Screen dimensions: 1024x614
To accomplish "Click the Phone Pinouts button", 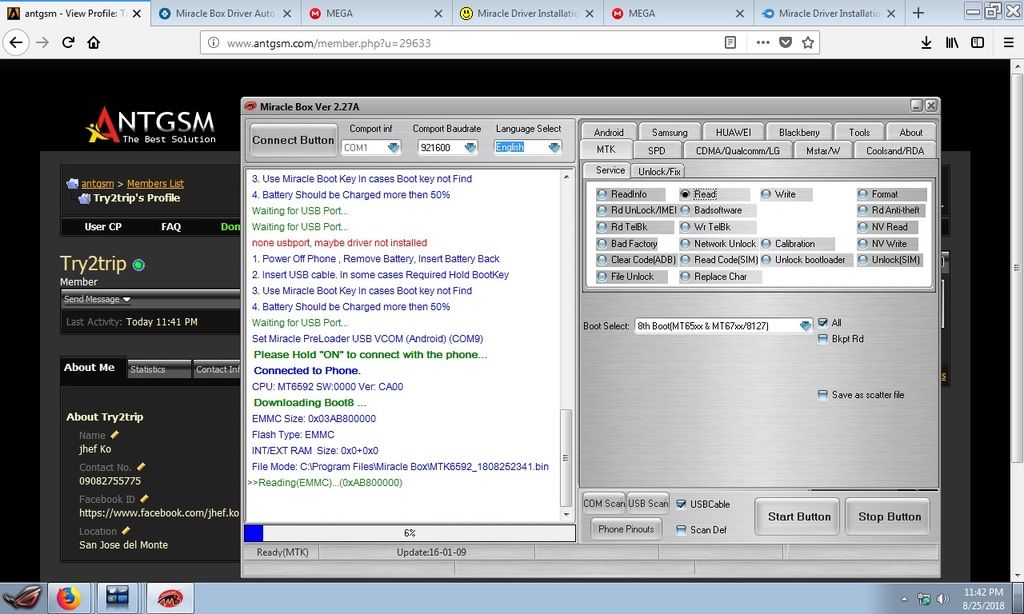I will pyautogui.click(x=626, y=529).
